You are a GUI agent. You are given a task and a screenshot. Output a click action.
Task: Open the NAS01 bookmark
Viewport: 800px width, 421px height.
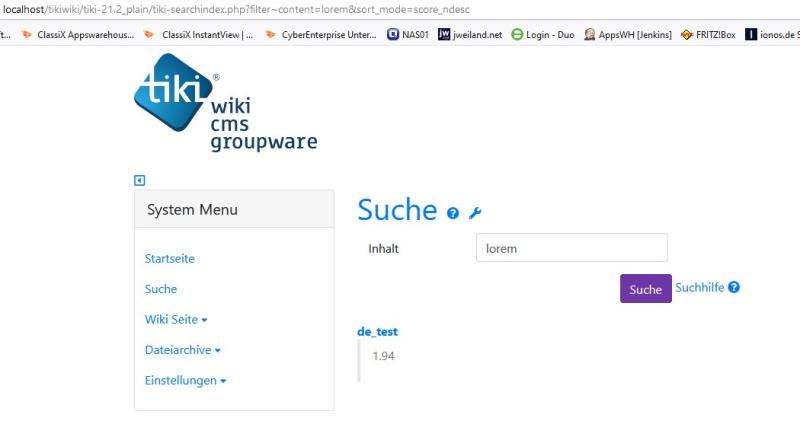[x=408, y=35]
